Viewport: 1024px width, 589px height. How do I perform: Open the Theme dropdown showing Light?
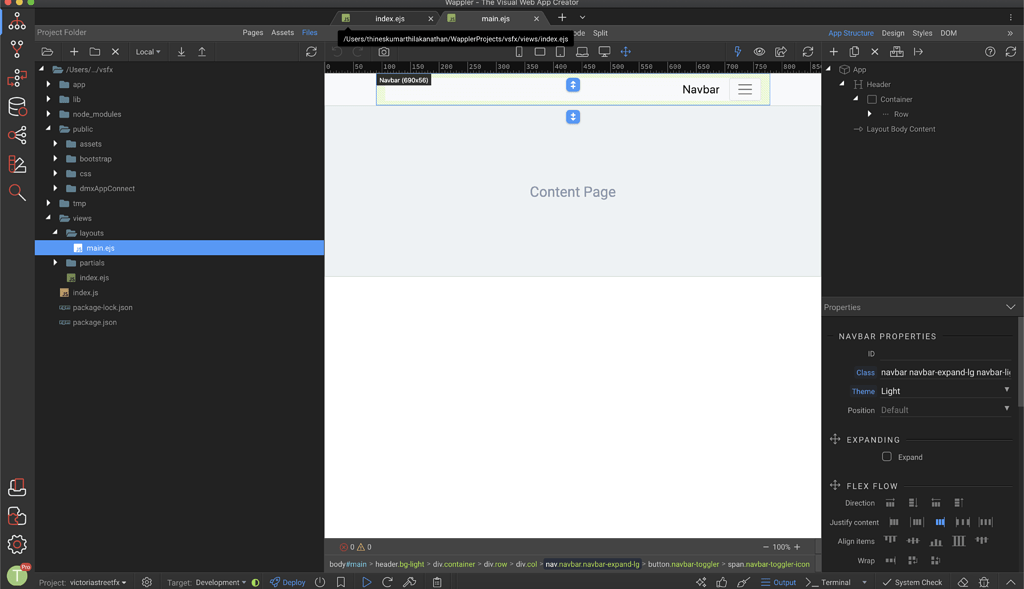tap(947, 391)
